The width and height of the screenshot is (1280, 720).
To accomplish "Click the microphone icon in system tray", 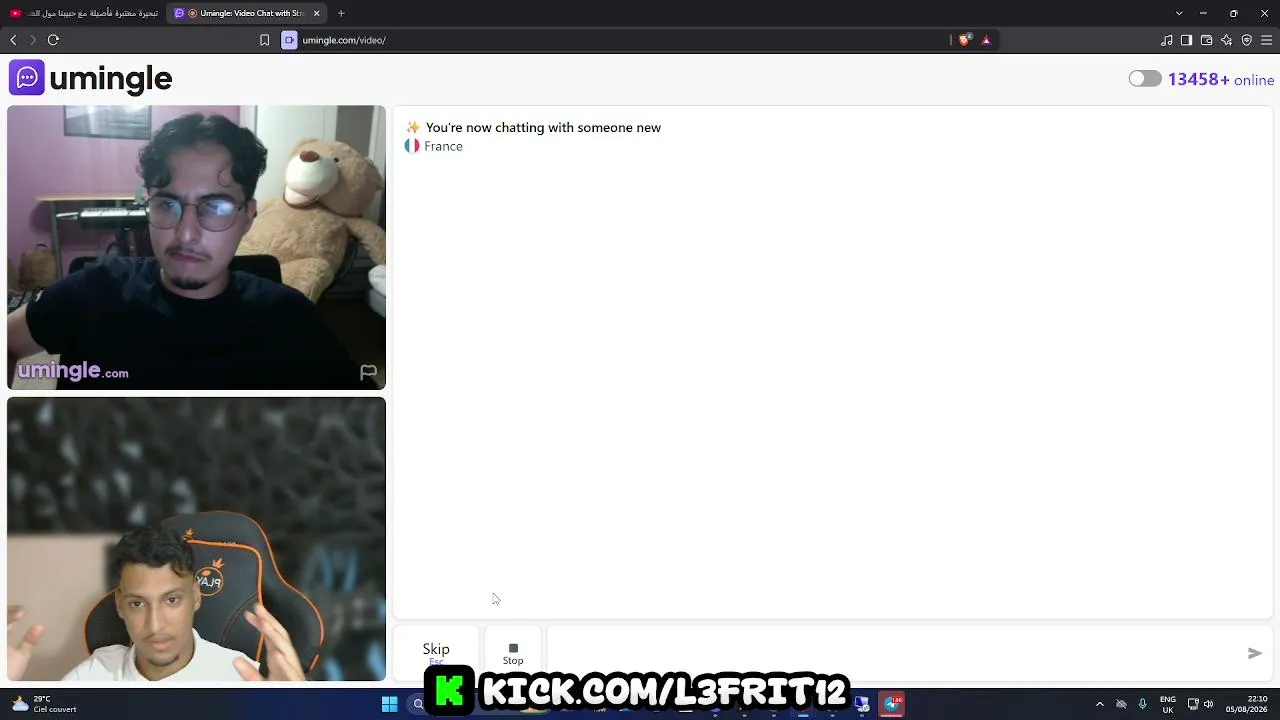I will [x=1142, y=704].
